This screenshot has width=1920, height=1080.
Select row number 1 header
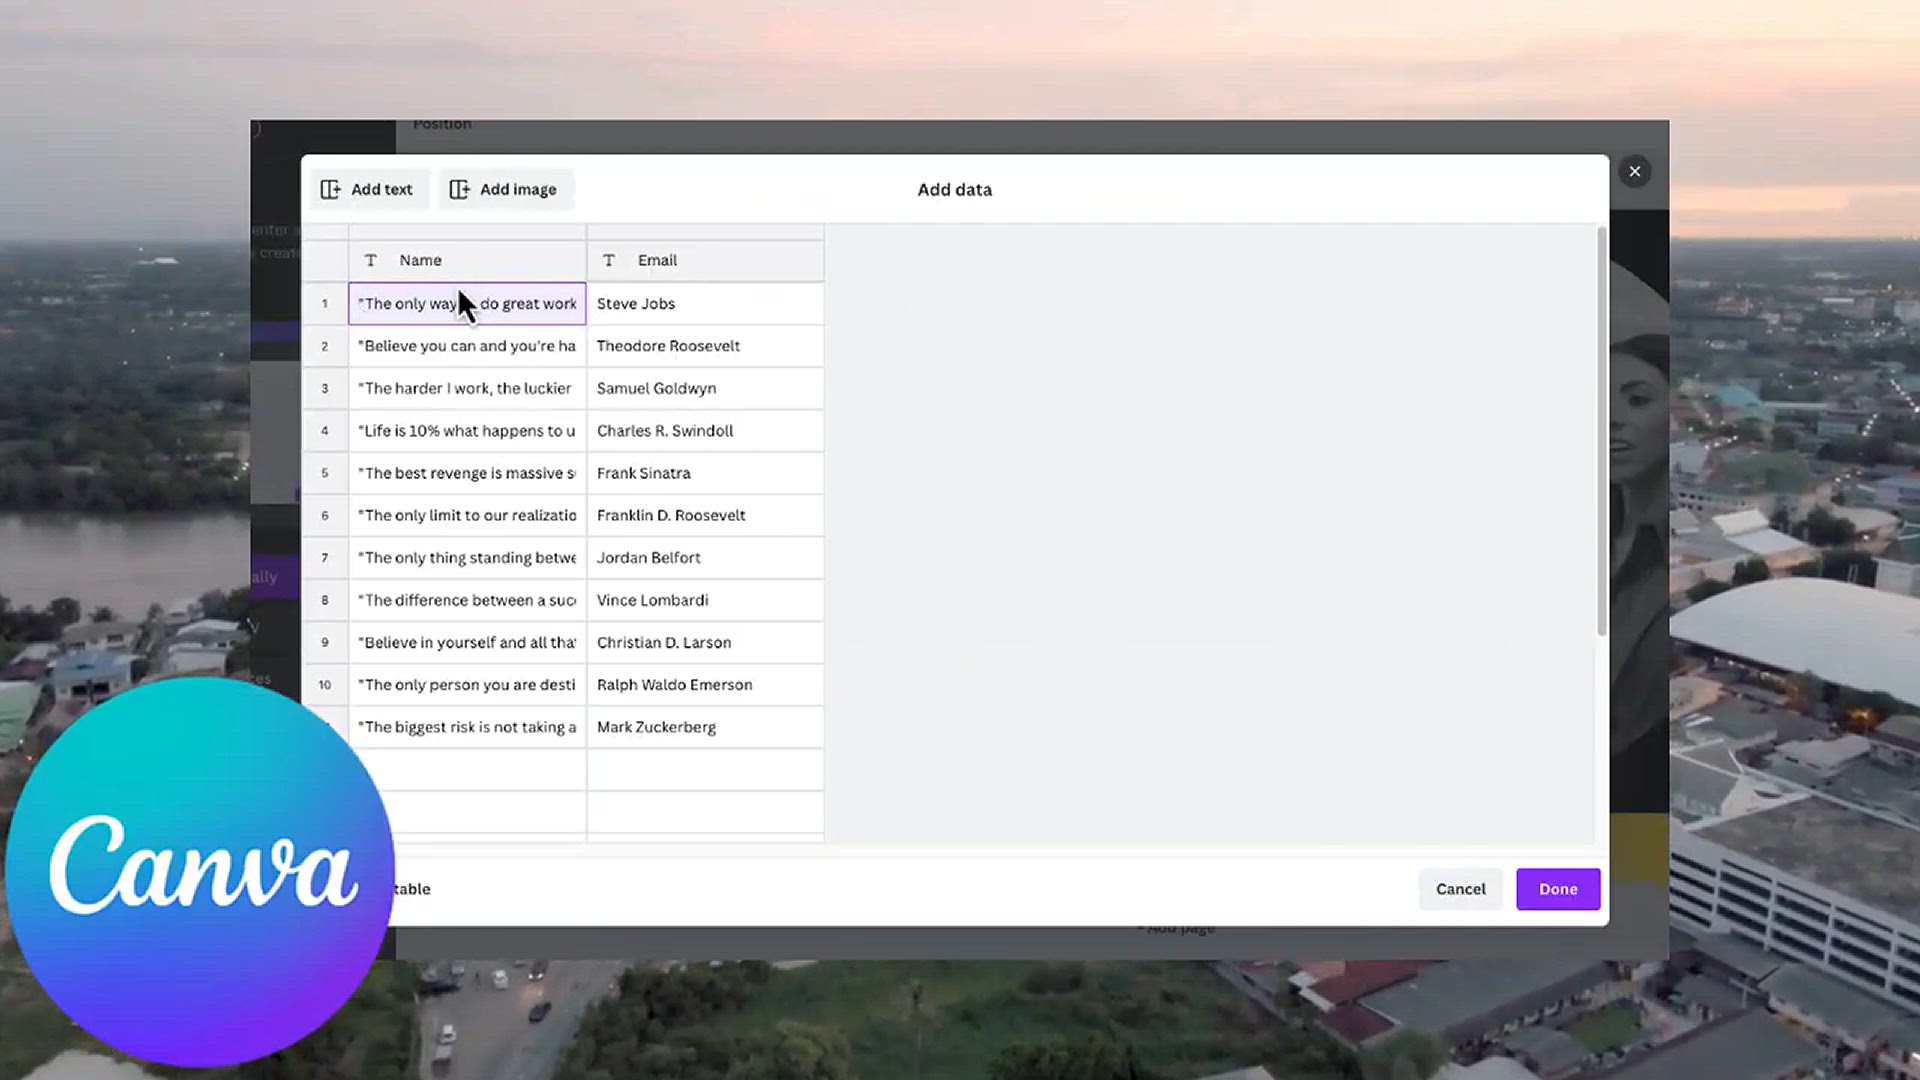click(325, 303)
